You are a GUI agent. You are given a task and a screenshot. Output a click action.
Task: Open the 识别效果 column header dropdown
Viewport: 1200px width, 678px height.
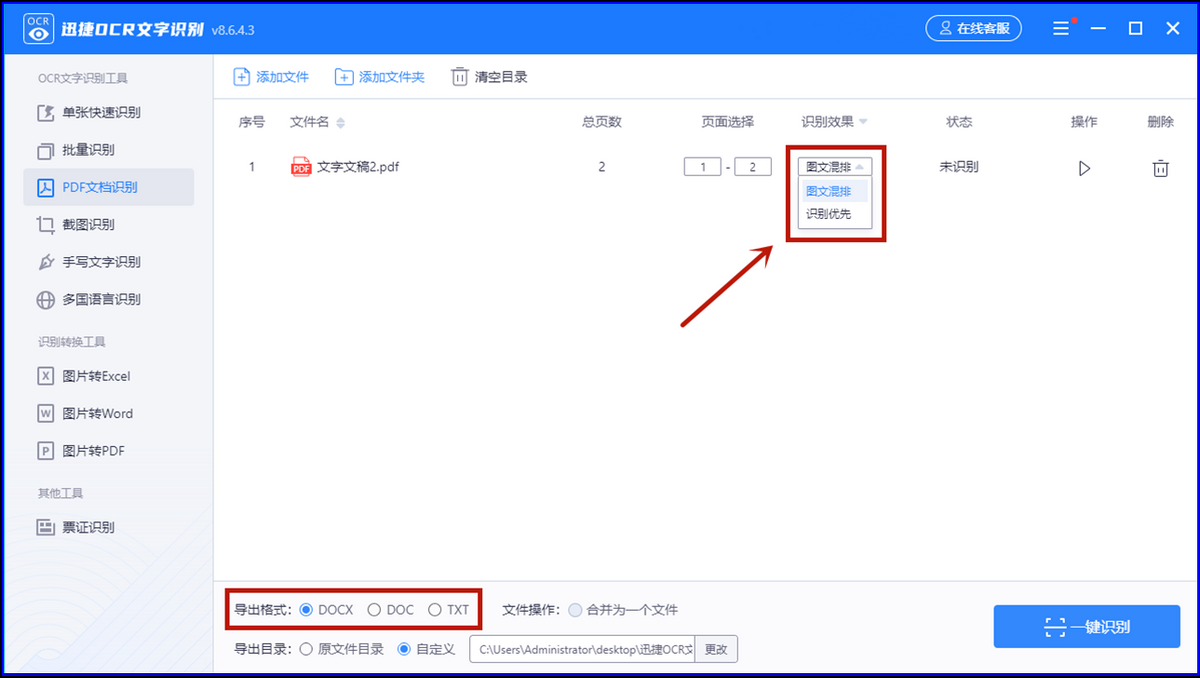pos(863,122)
